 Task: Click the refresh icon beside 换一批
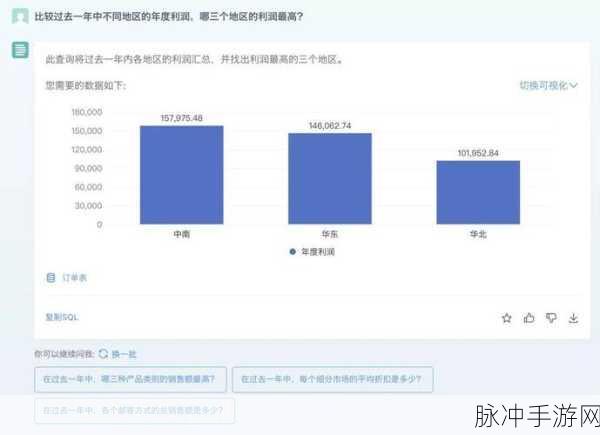(103, 354)
